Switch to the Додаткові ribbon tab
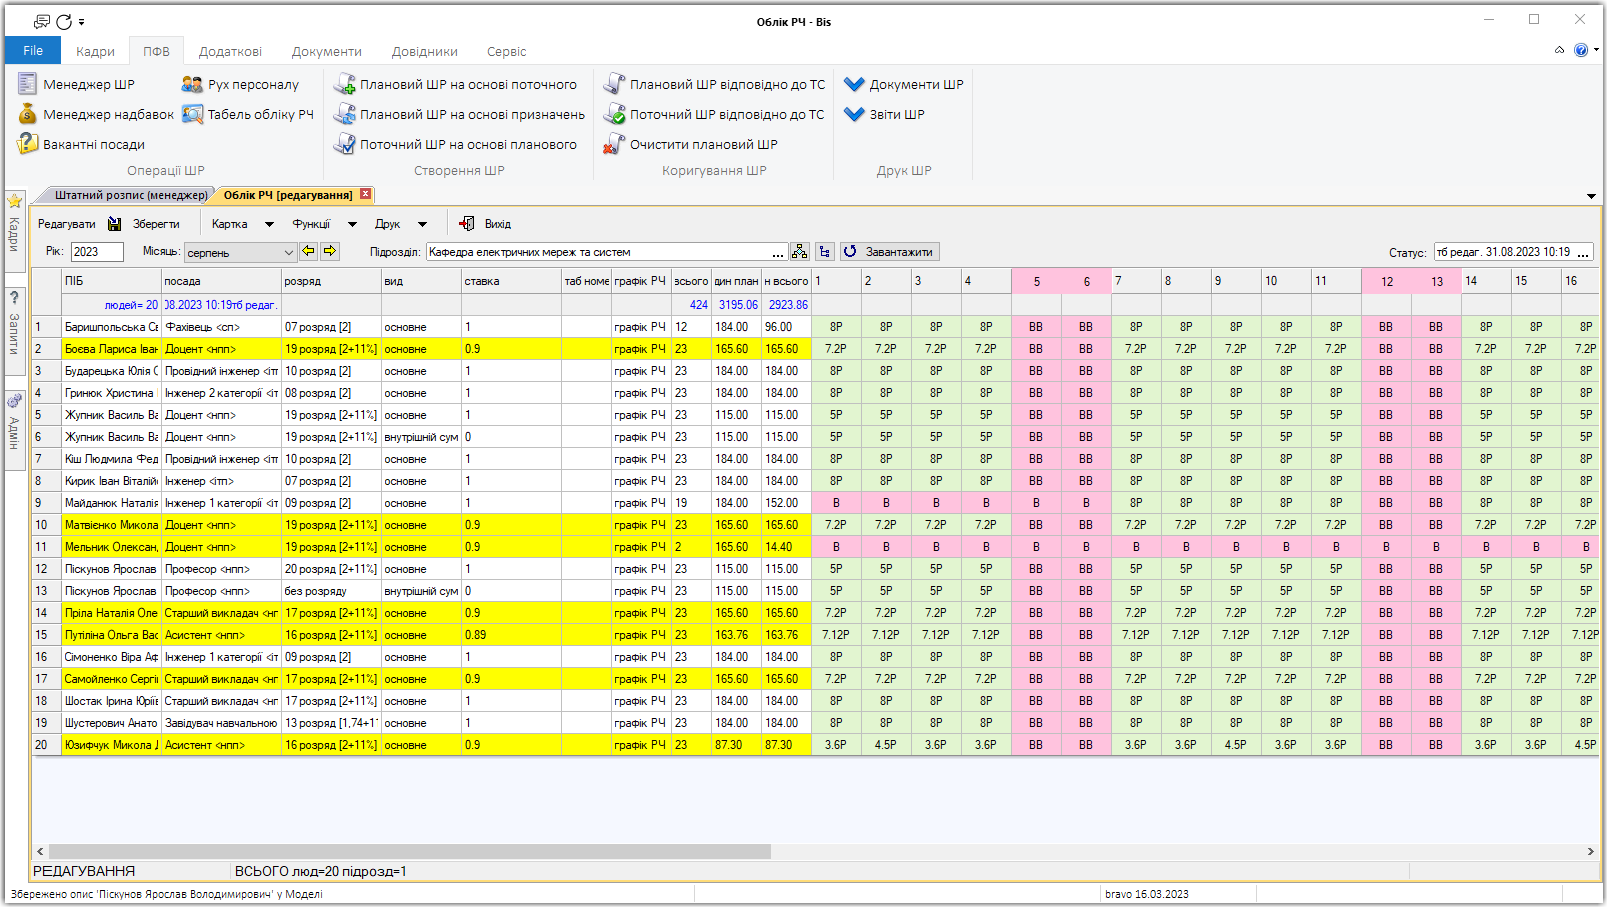Image resolution: width=1608 pixels, height=908 pixels. (x=230, y=51)
